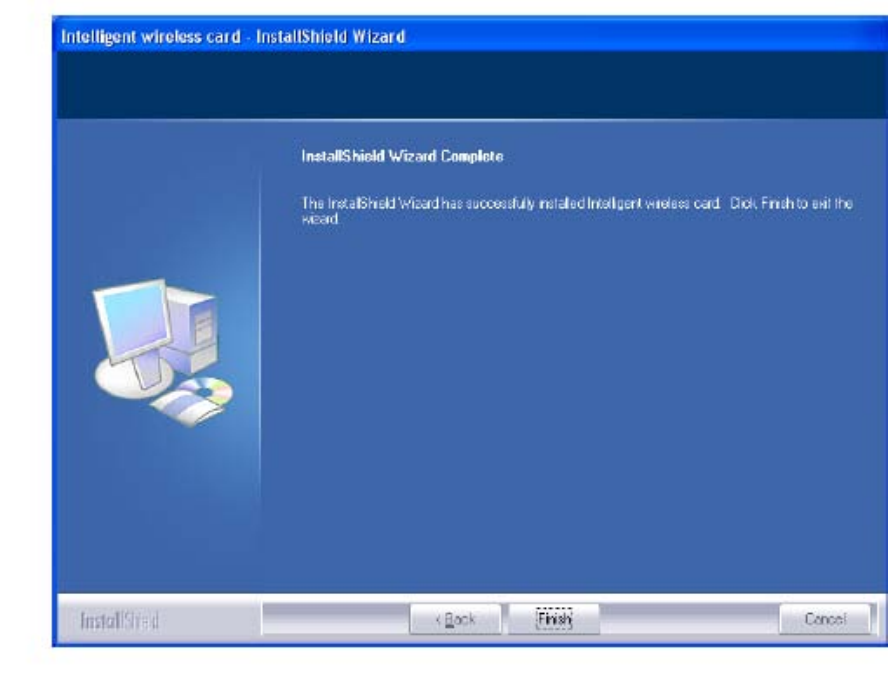Cancel the InstallShield wizard
The width and height of the screenshot is (888, 689).
click(825, 619)
